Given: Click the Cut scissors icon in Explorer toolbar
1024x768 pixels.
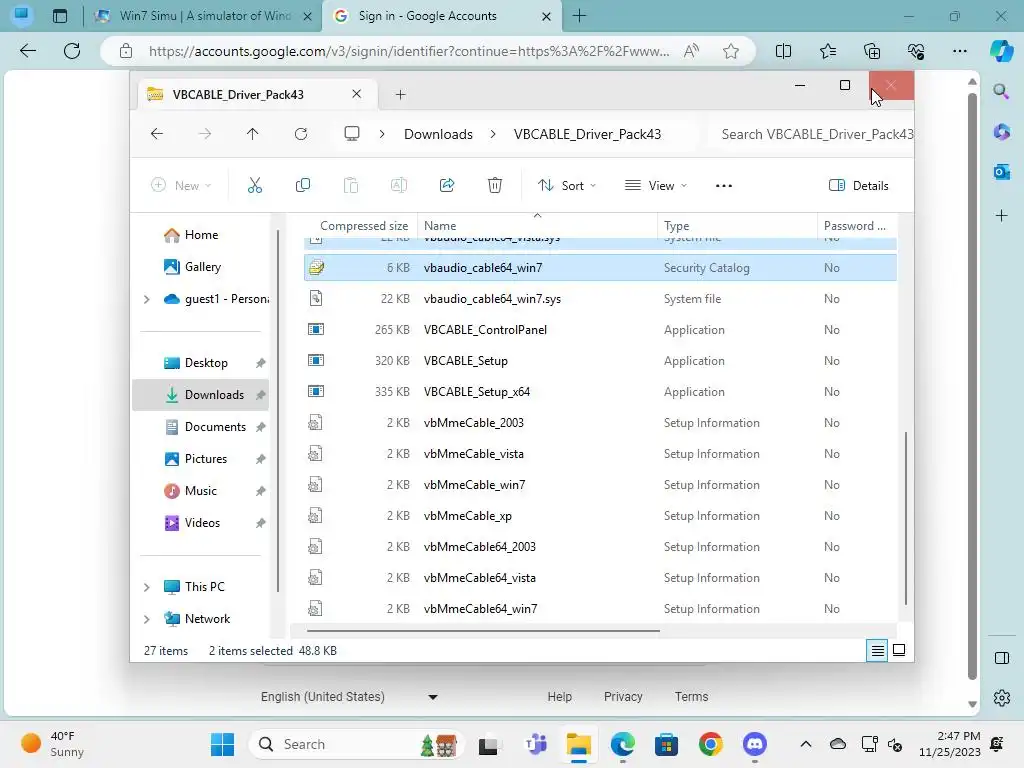Looking at the screenshot, I should pos(255,185).
